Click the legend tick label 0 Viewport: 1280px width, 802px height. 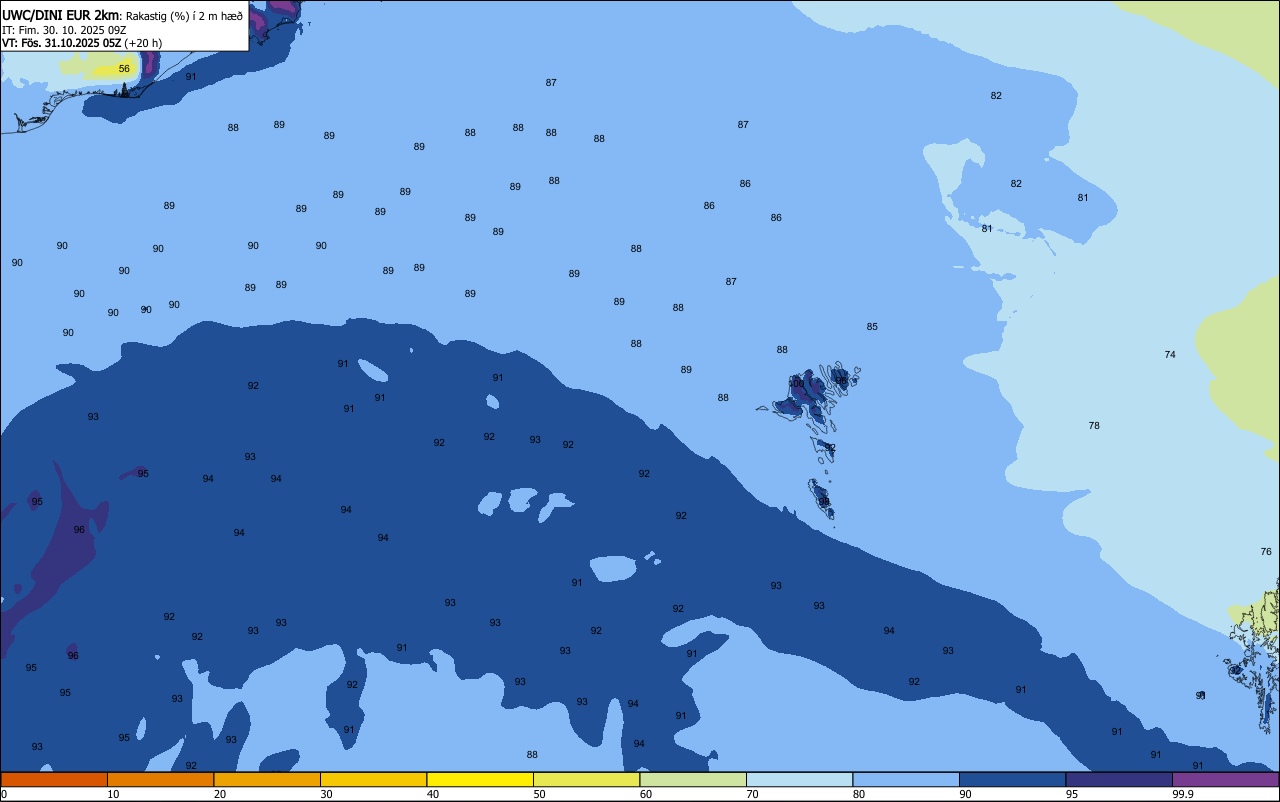click(4, 794)
